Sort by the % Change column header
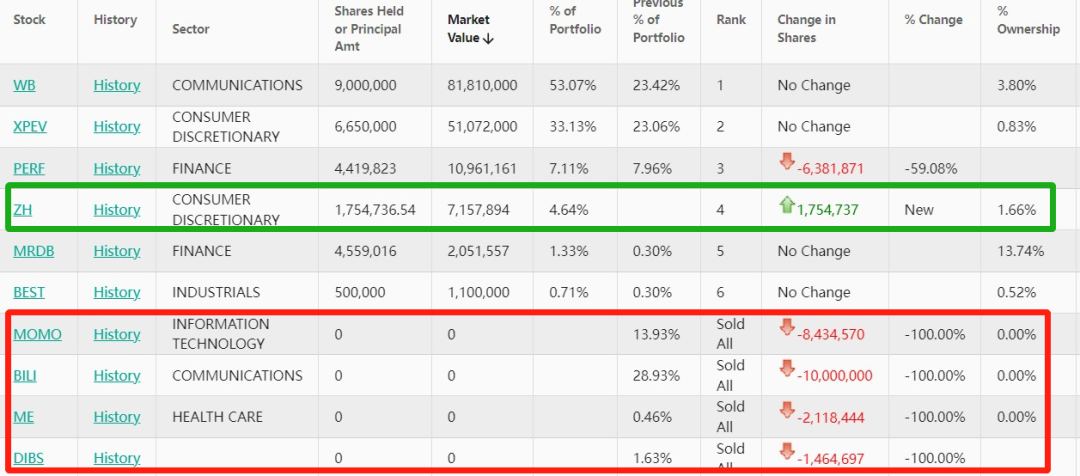 click(933, 20)
